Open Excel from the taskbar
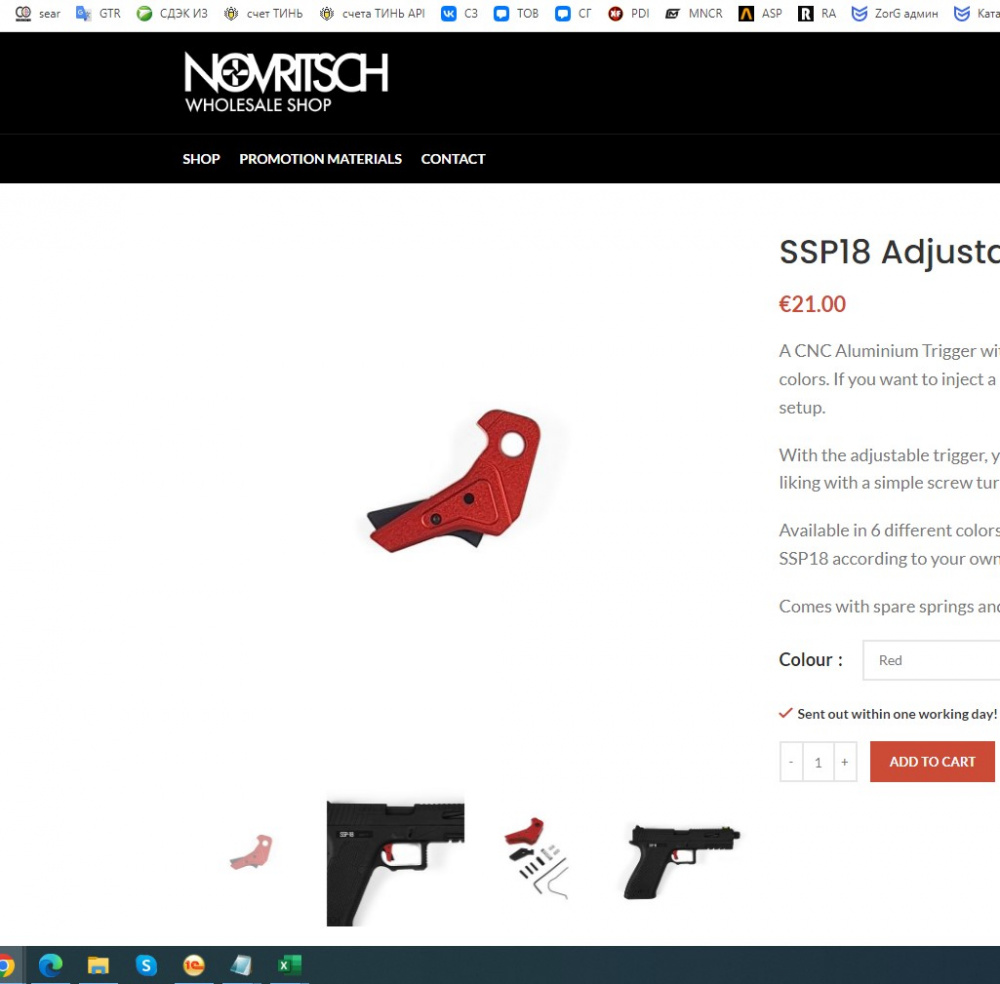Screen dimensions: 1000x984 tap(290, 965)
